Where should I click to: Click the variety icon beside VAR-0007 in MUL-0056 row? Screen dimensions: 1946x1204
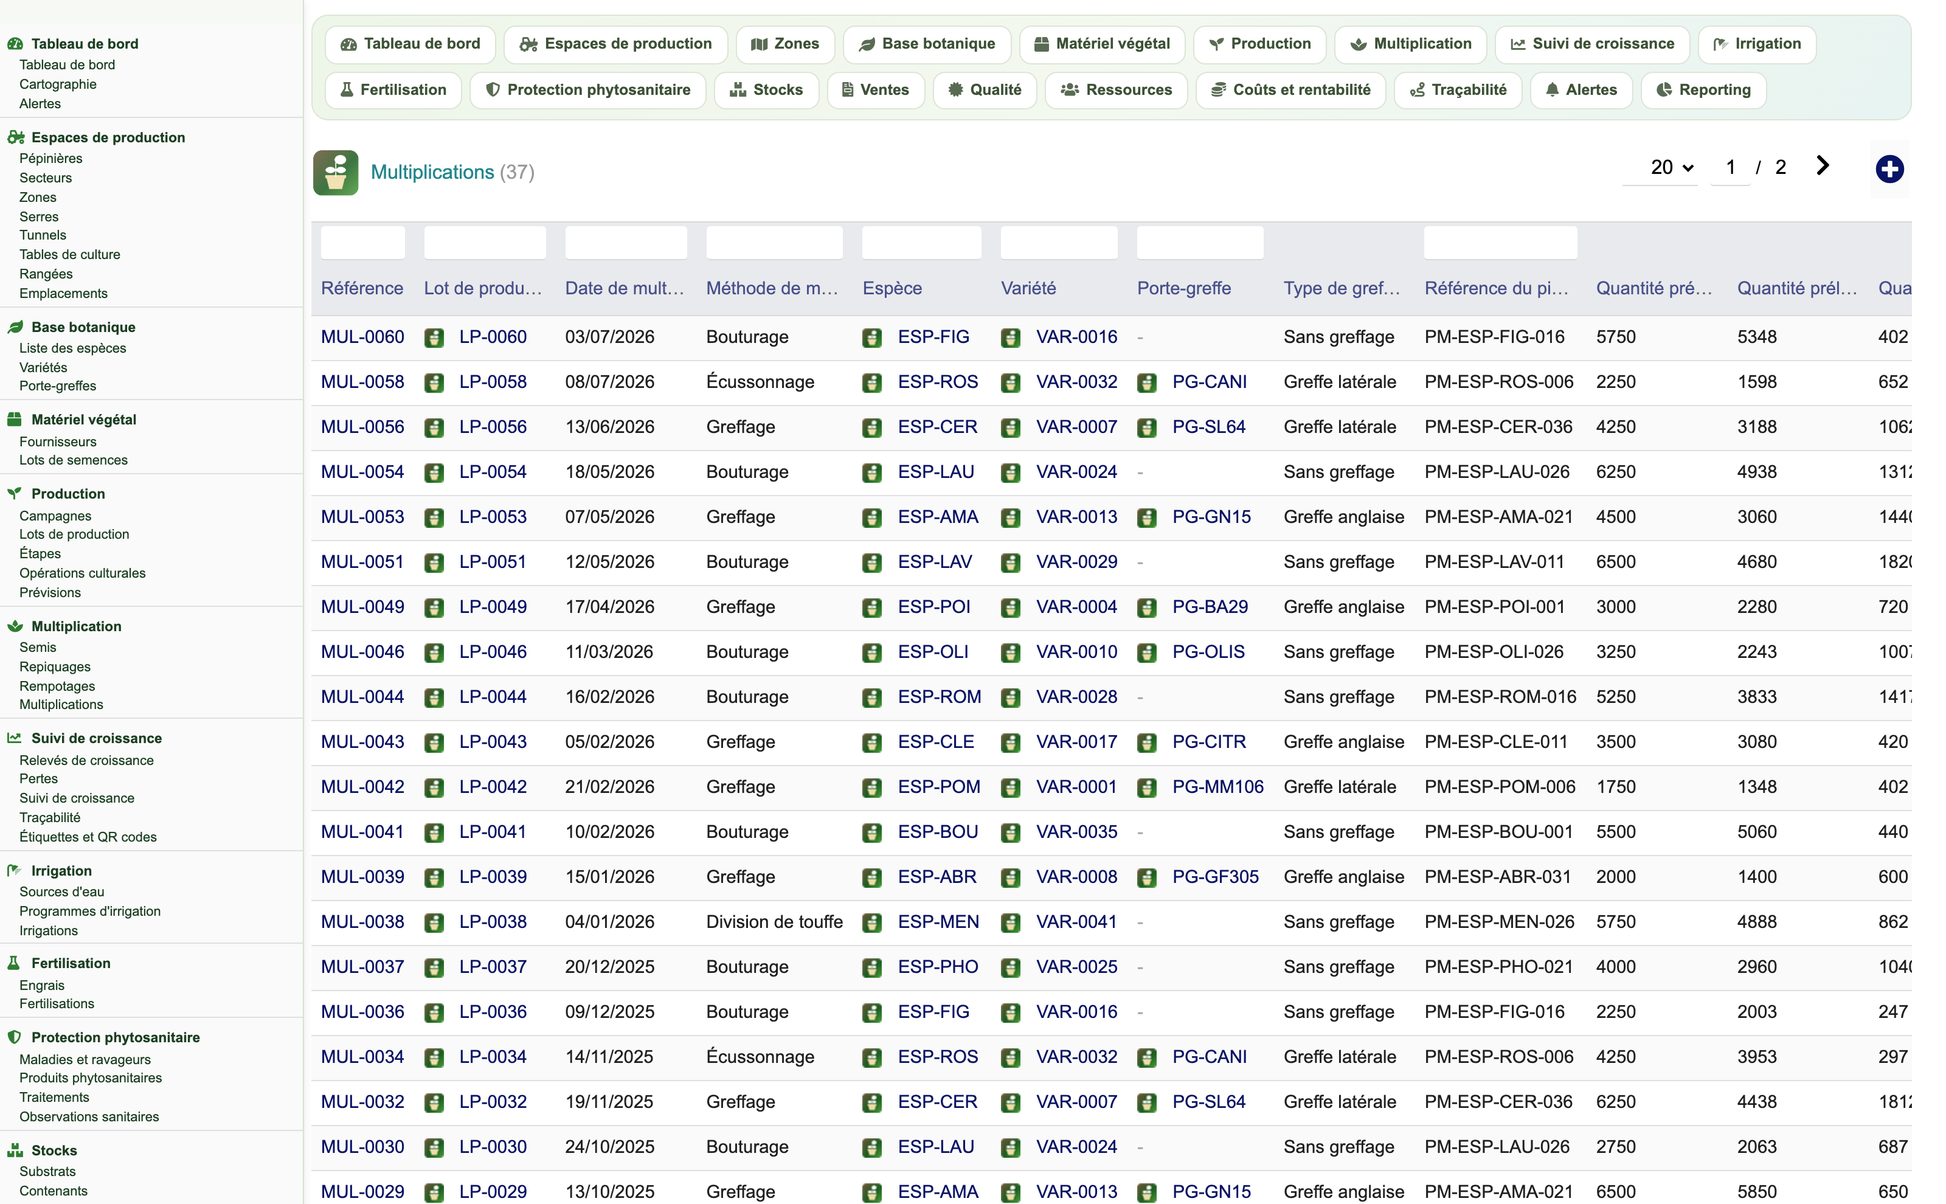[1011, 428]
